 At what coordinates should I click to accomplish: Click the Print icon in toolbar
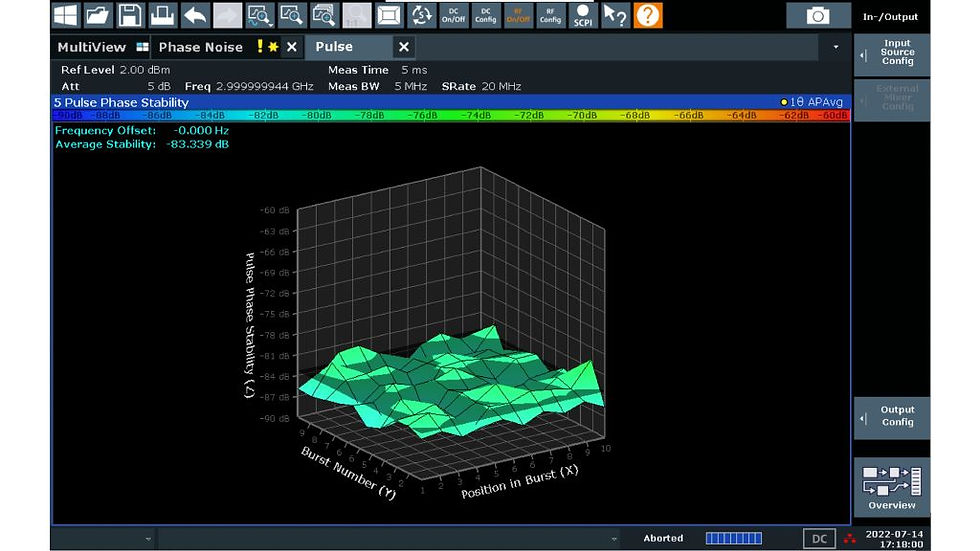[162, 14]
